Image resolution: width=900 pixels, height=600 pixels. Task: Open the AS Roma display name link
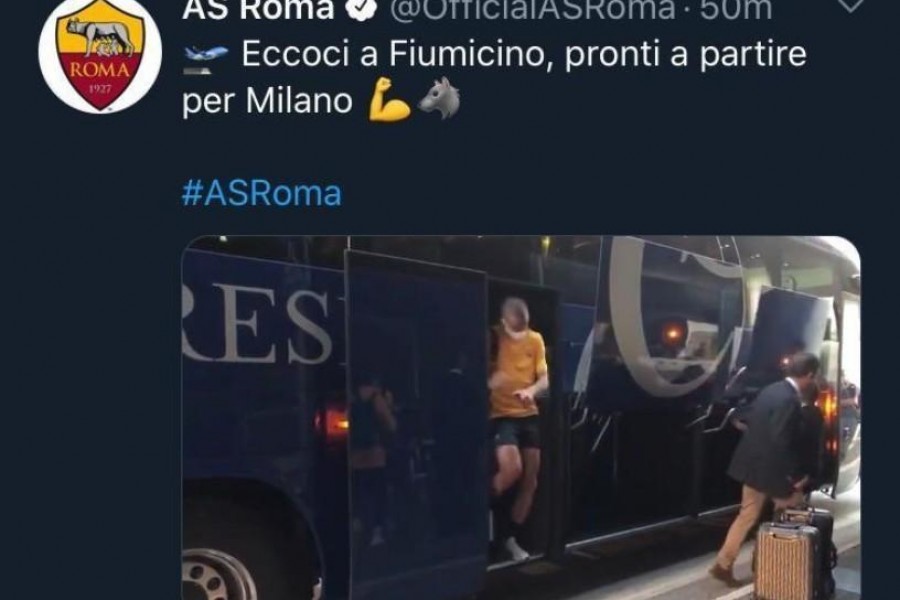pos(258,8)
